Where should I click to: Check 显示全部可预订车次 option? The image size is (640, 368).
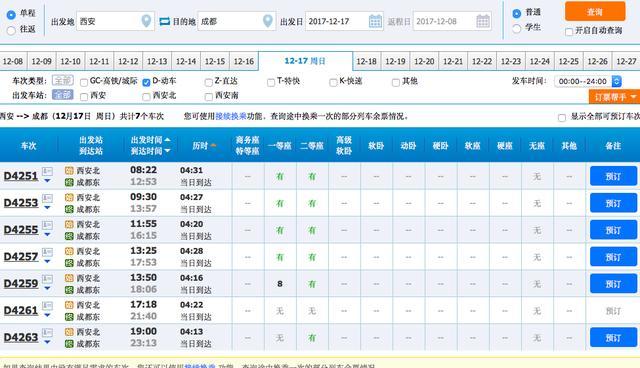pyautogui.click(x=562, y=117)
